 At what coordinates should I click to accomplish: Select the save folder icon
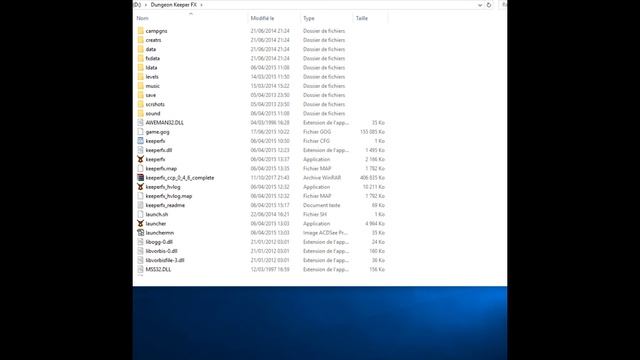(x=140, y=95)
